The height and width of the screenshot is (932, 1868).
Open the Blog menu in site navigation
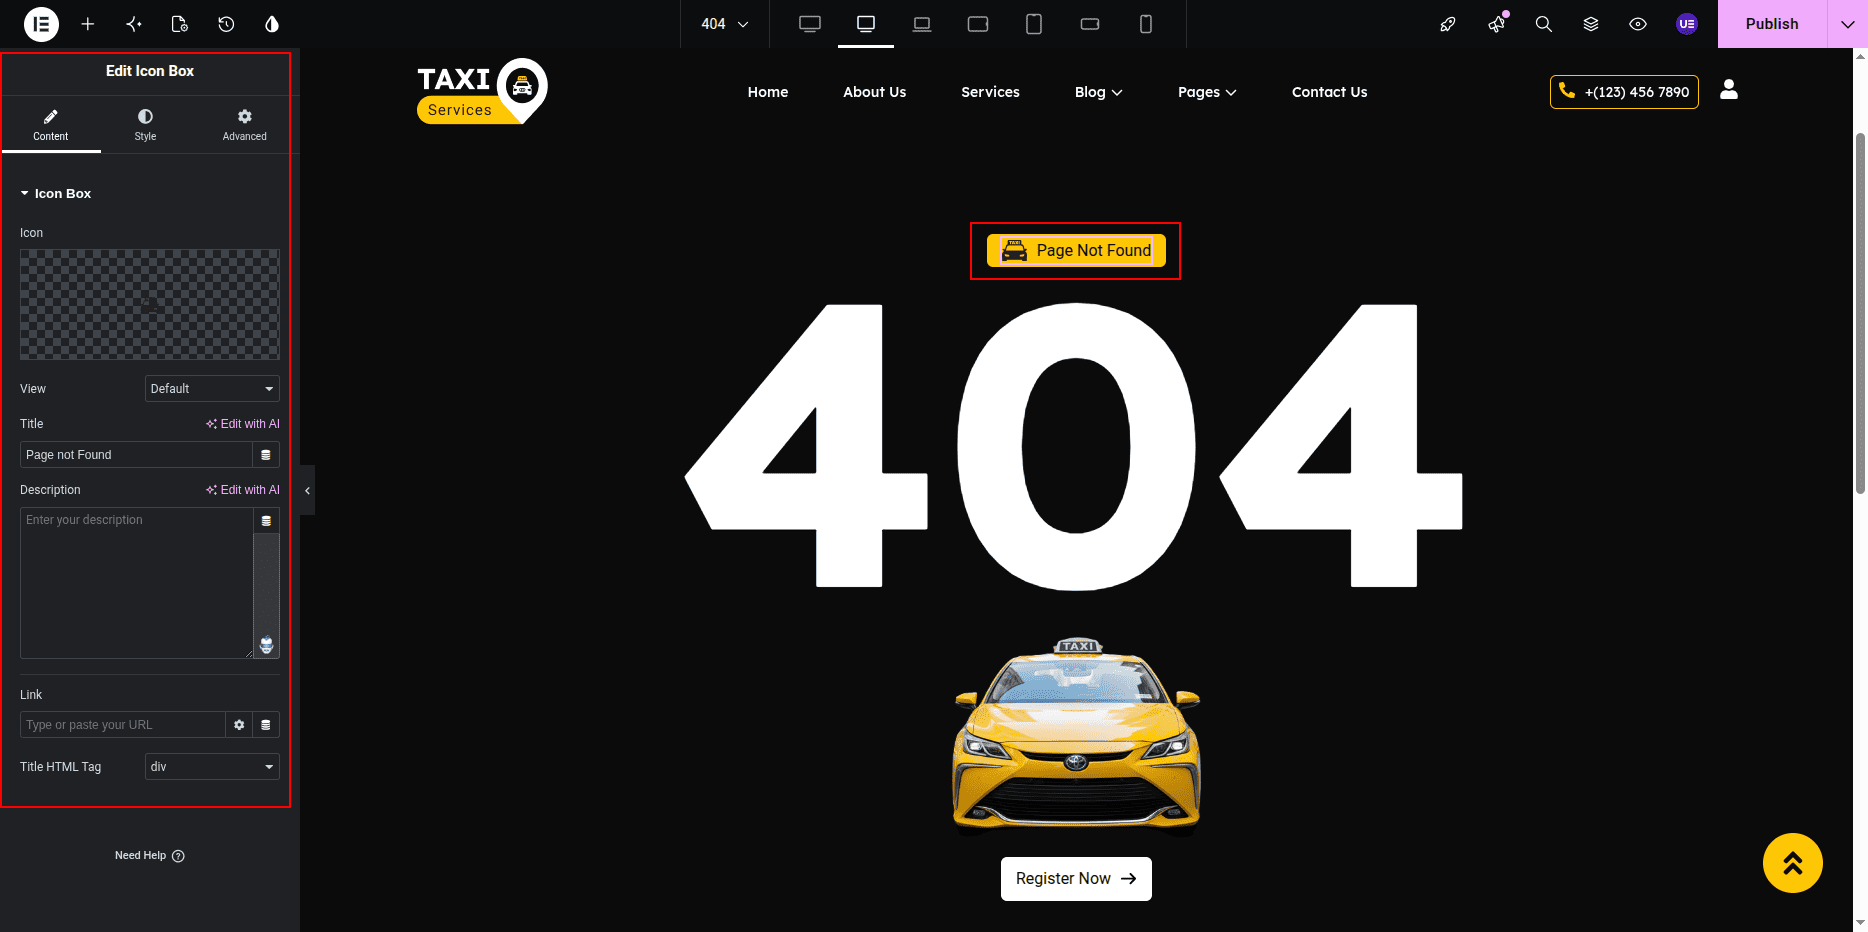[1098, 92]
